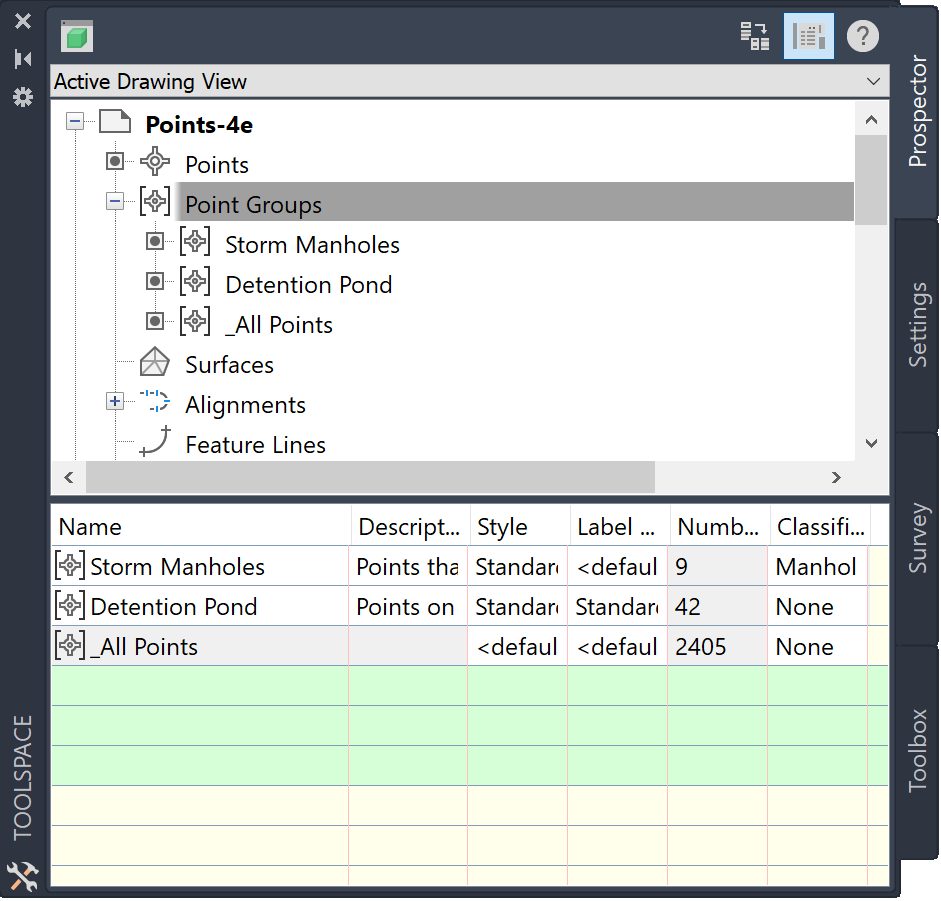941x901 pixels.
Task: Click the horizontal scrollbar right arrow
Action: (836, 477)
